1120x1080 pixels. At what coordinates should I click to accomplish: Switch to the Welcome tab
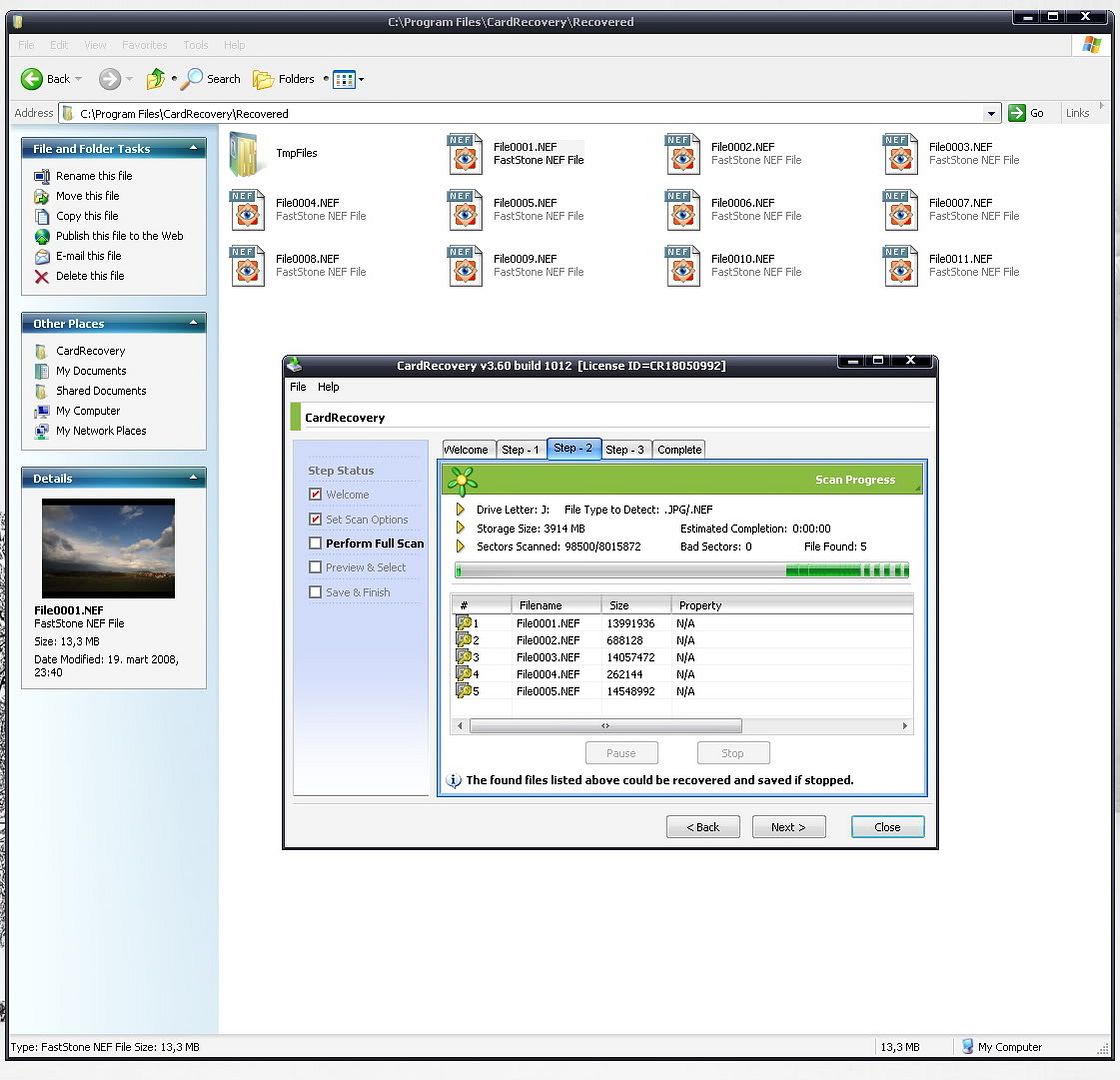click(467, 450)
